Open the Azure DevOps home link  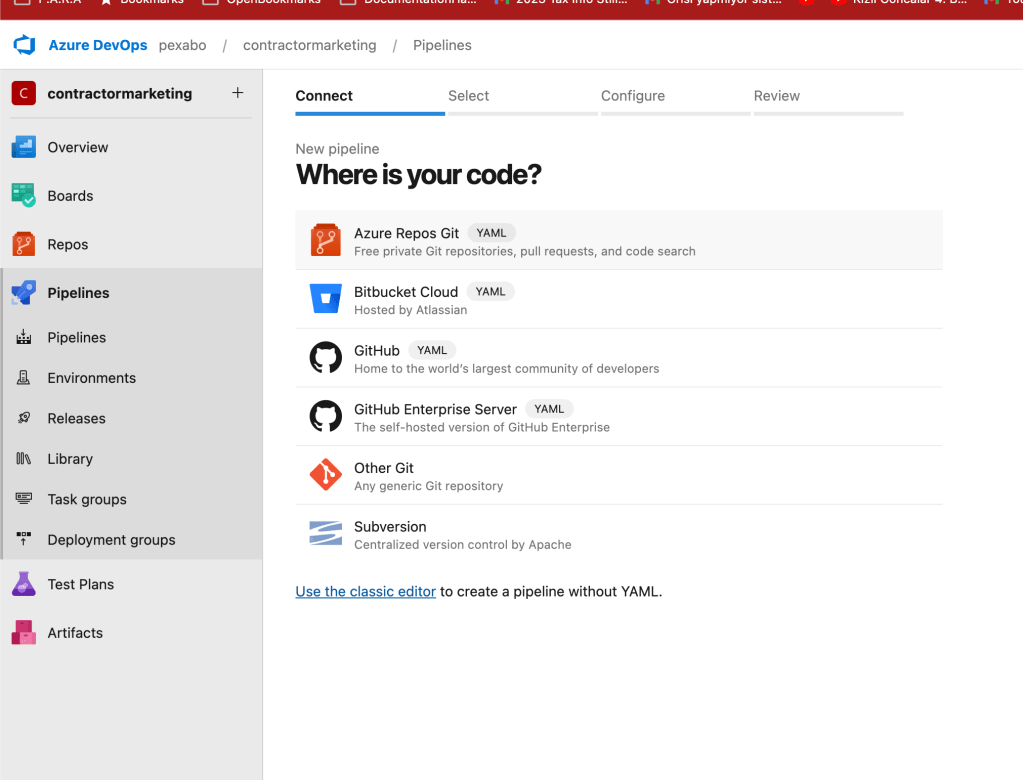coord(98,45)
